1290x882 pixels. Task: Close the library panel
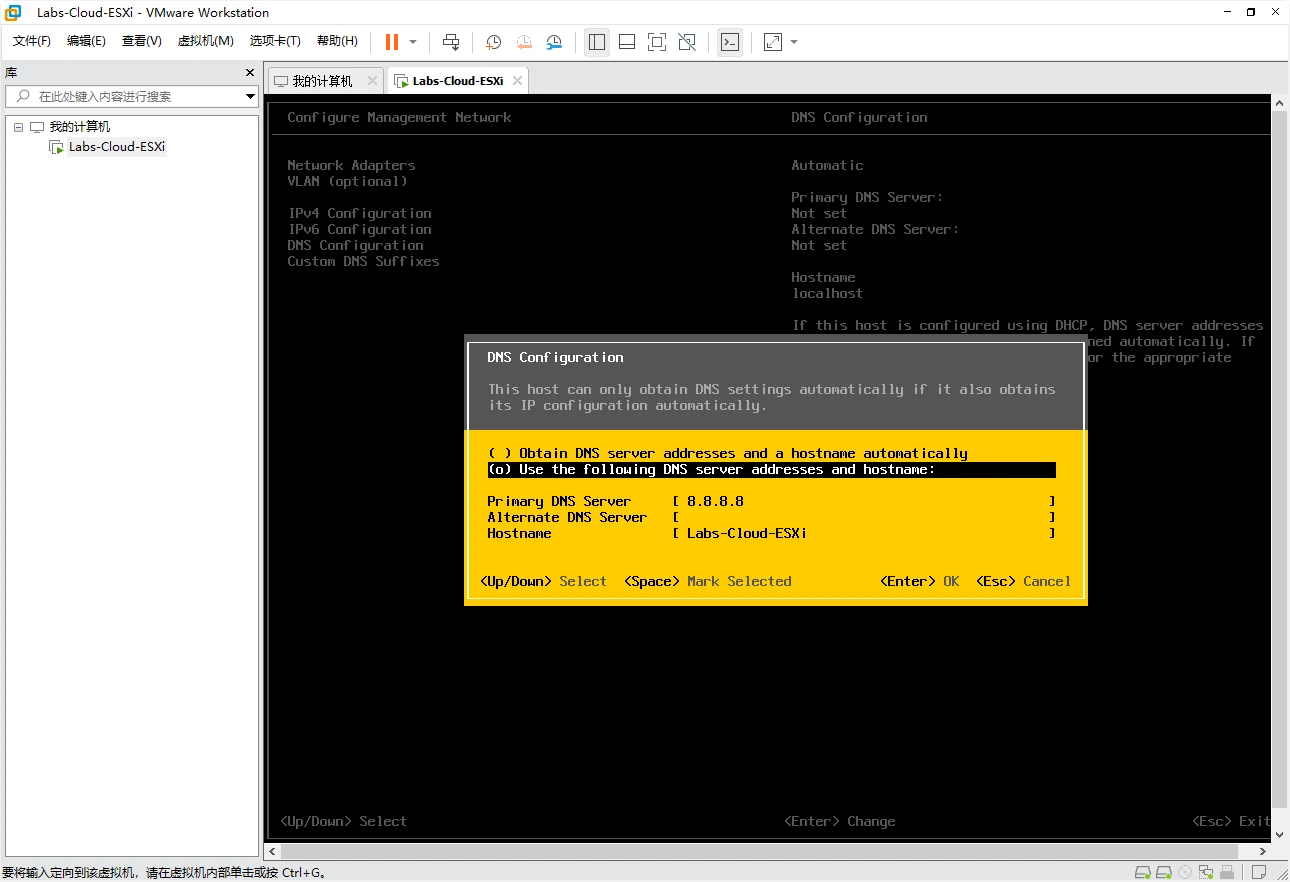click(x=250, y=73)
